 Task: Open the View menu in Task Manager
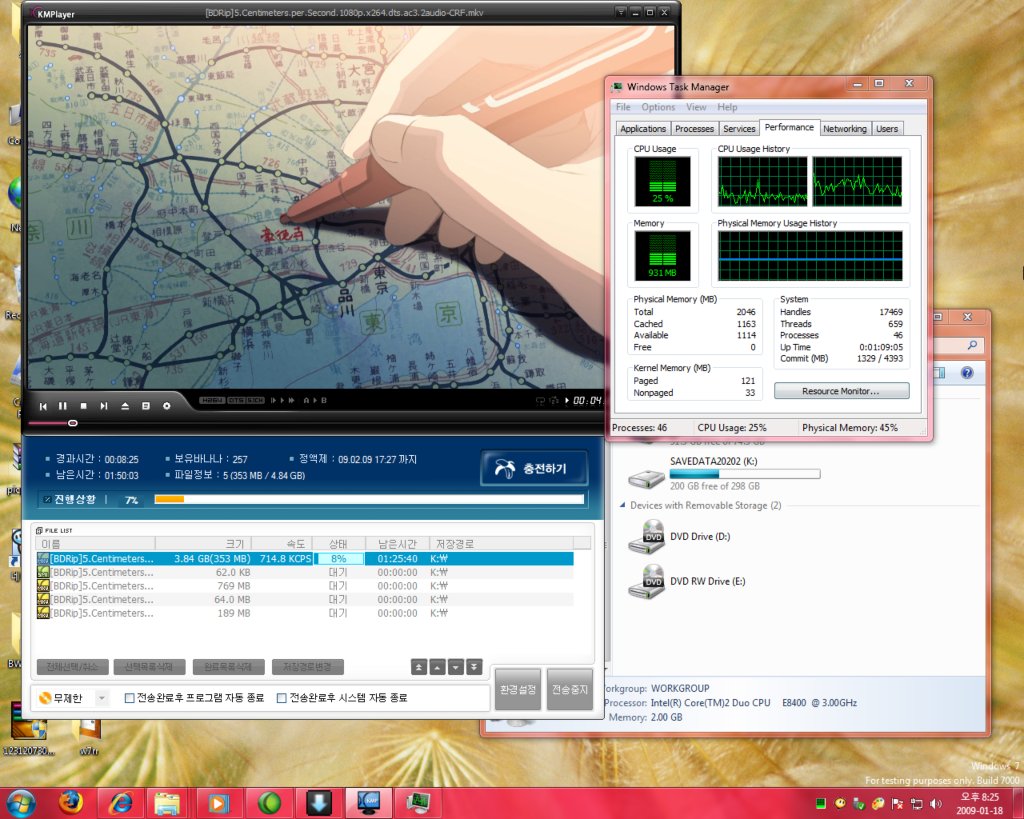pos(696,107)
